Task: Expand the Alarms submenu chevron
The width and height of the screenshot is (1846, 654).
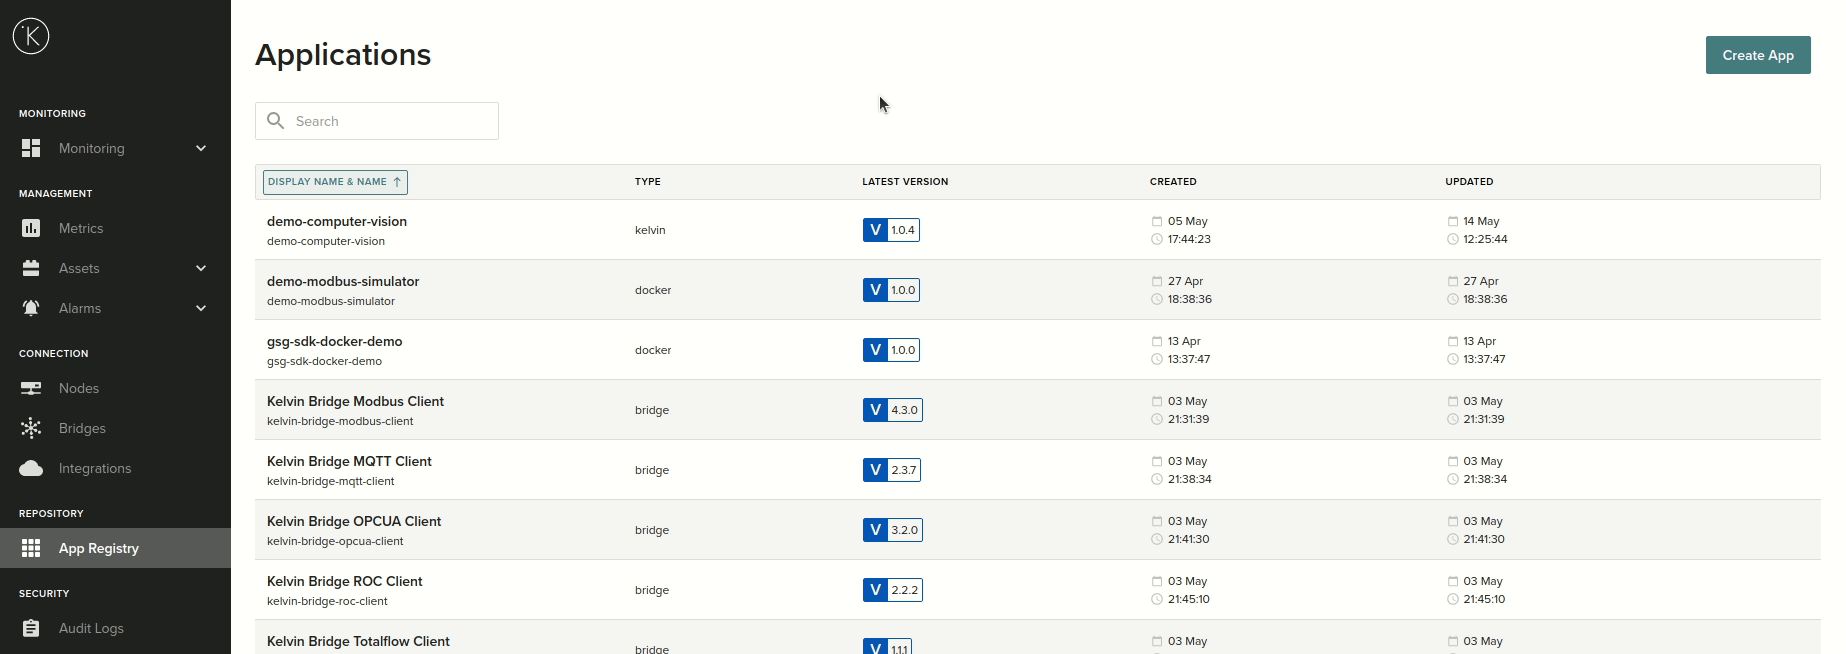Action: click(x=201, y=308)
